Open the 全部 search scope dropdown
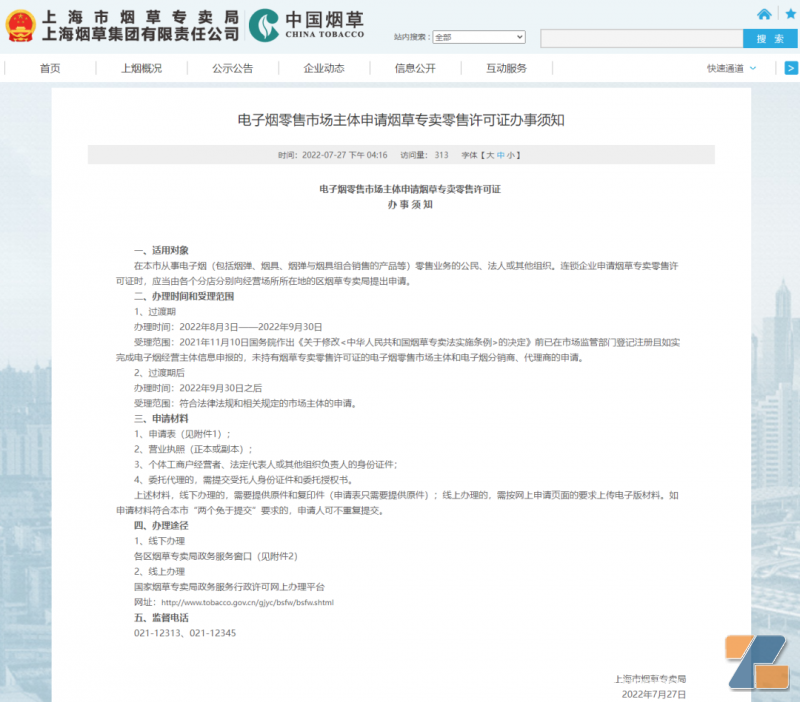800x702 pixels. [479, 36]
